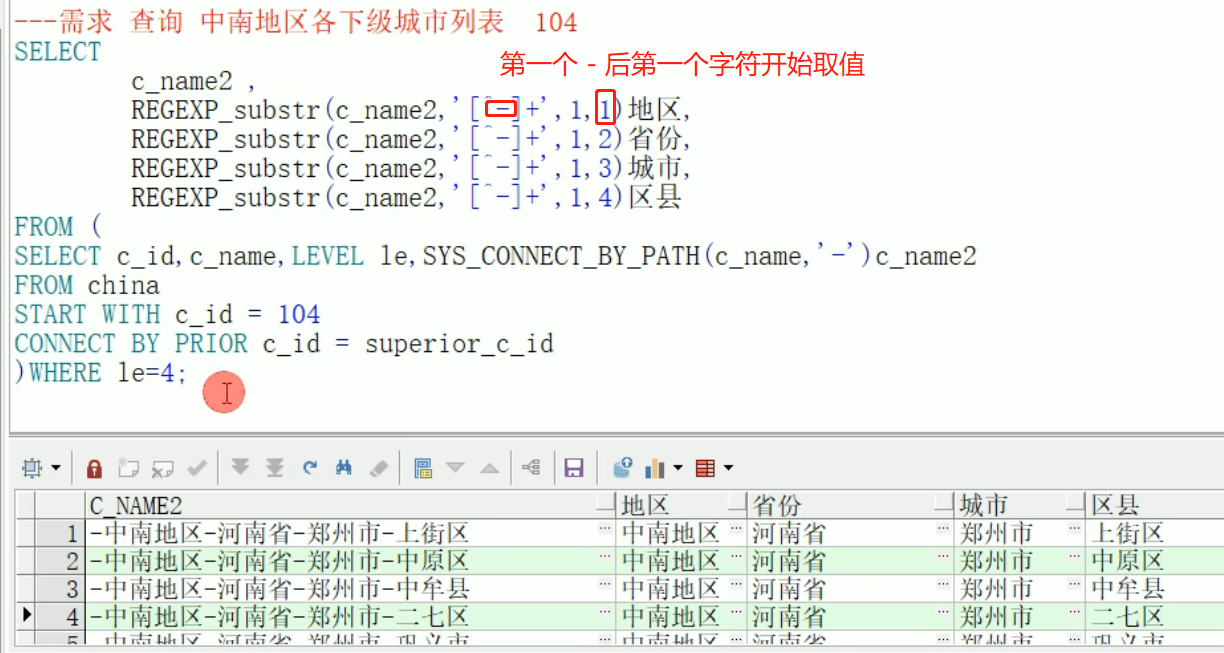Click the fetch last page icon

coord(275,467)
